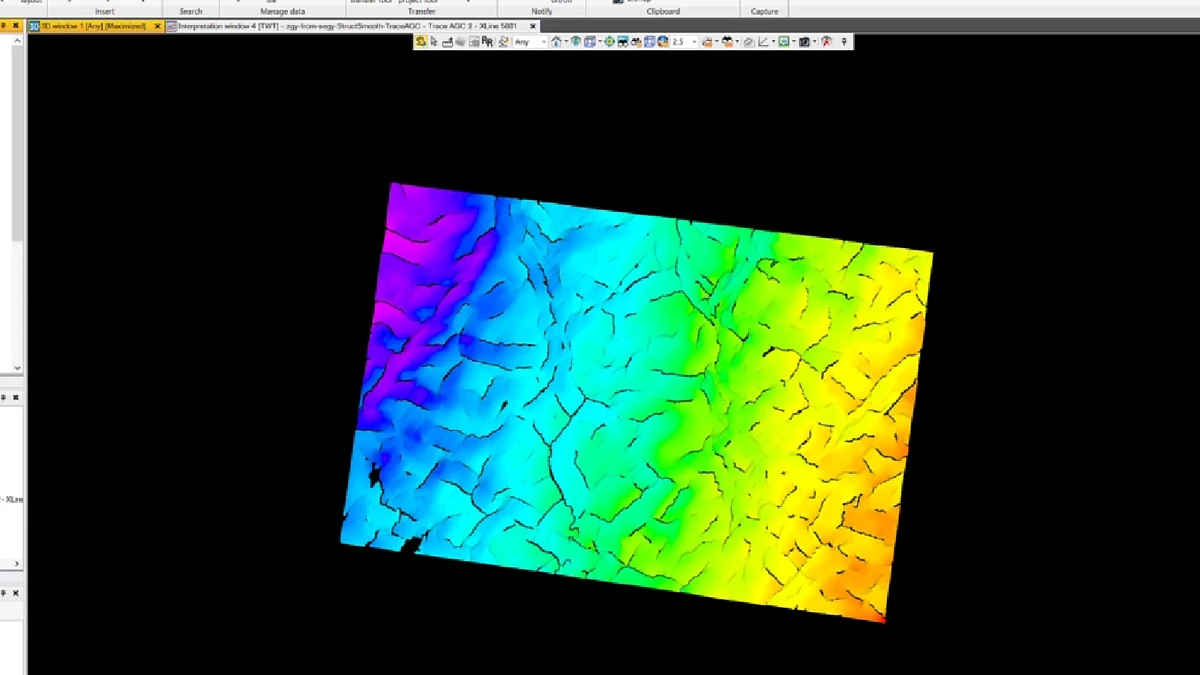Click the red crossed-out icon in the toolbar

point(826,42)
